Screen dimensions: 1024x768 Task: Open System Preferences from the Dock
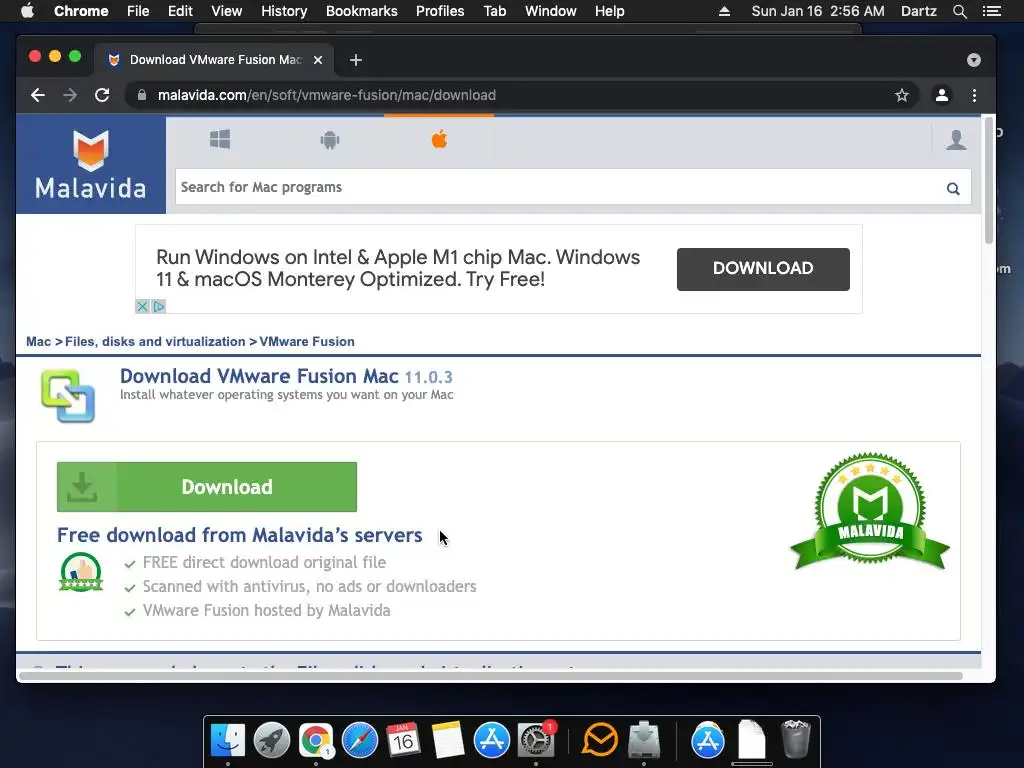536,740
